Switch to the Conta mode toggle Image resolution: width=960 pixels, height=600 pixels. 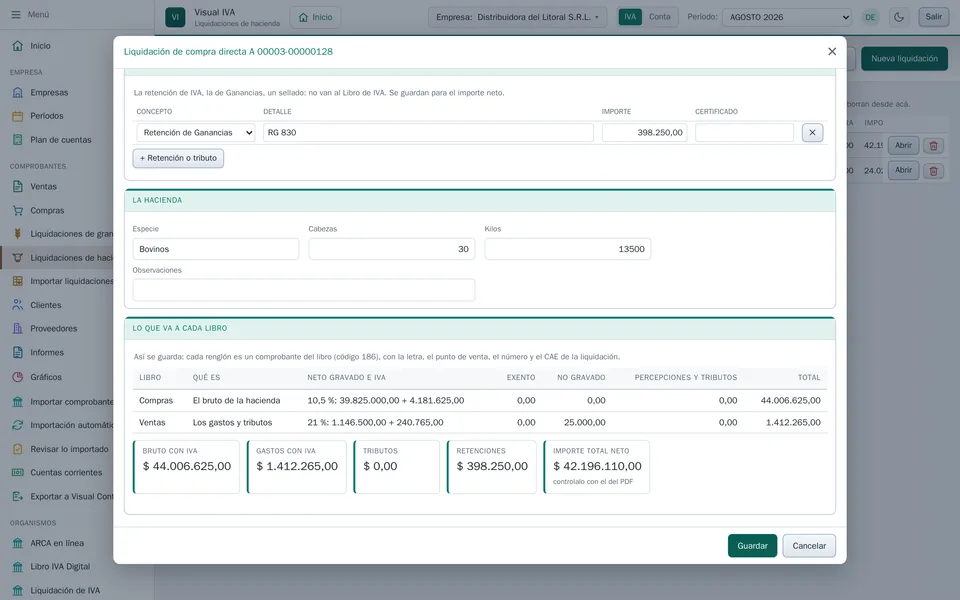[659, 17]
